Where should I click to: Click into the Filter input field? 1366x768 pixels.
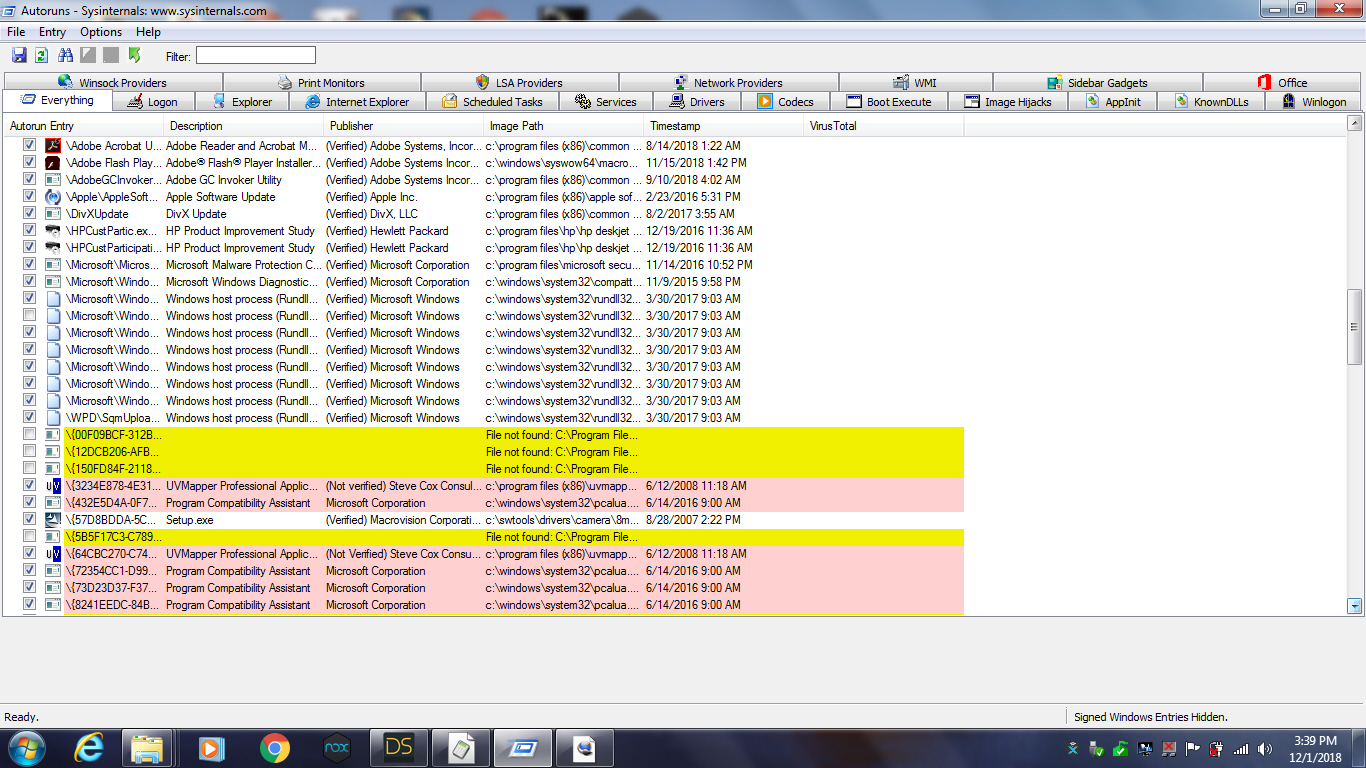coord(255,55)
